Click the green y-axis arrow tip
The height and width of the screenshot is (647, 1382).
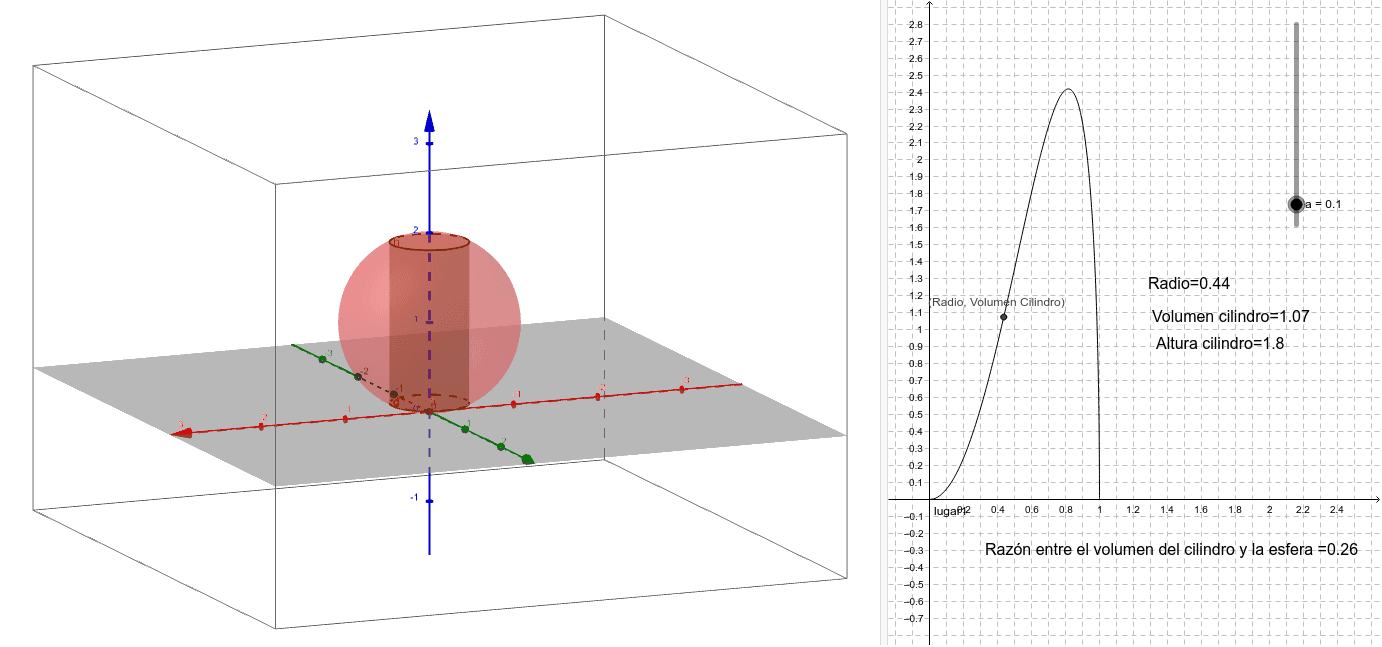pyautogui.click(x=527, y=459)
